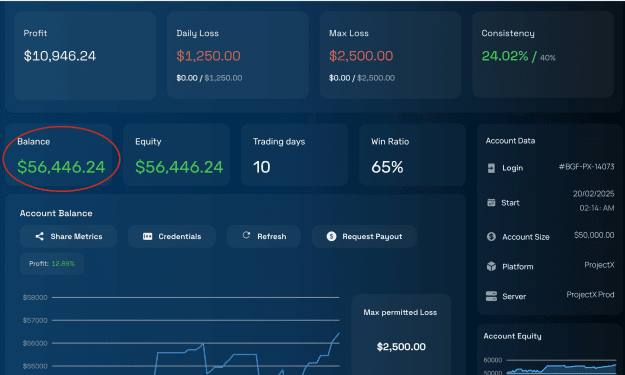Click the Login icon in Account Data

click(x=491, y=168)
